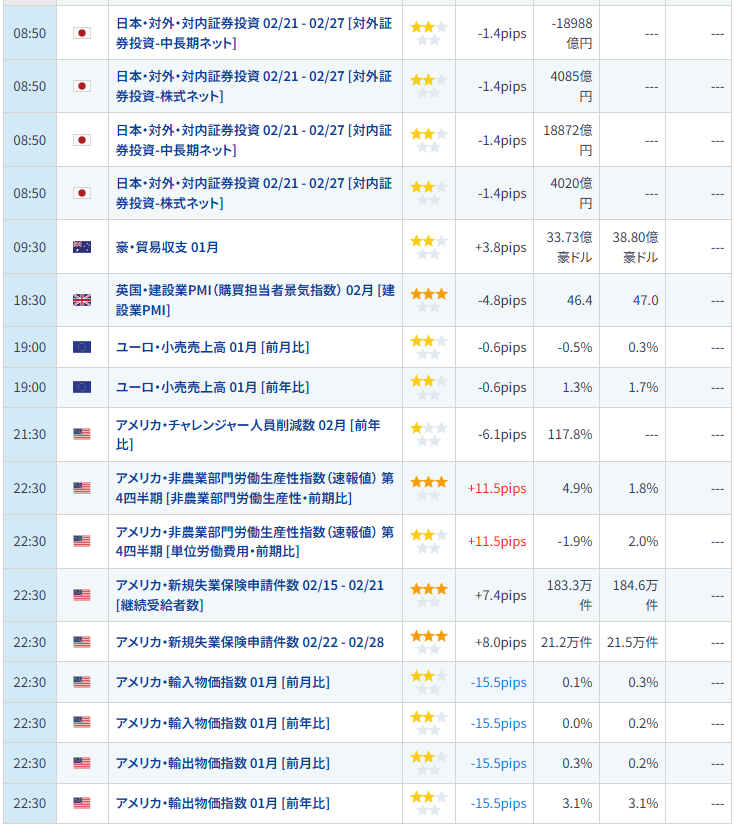Open 対内証券投資-株式ネット event link
Image resolution: width=735 pixels, height=828 pixels.
tap(254, 193)
